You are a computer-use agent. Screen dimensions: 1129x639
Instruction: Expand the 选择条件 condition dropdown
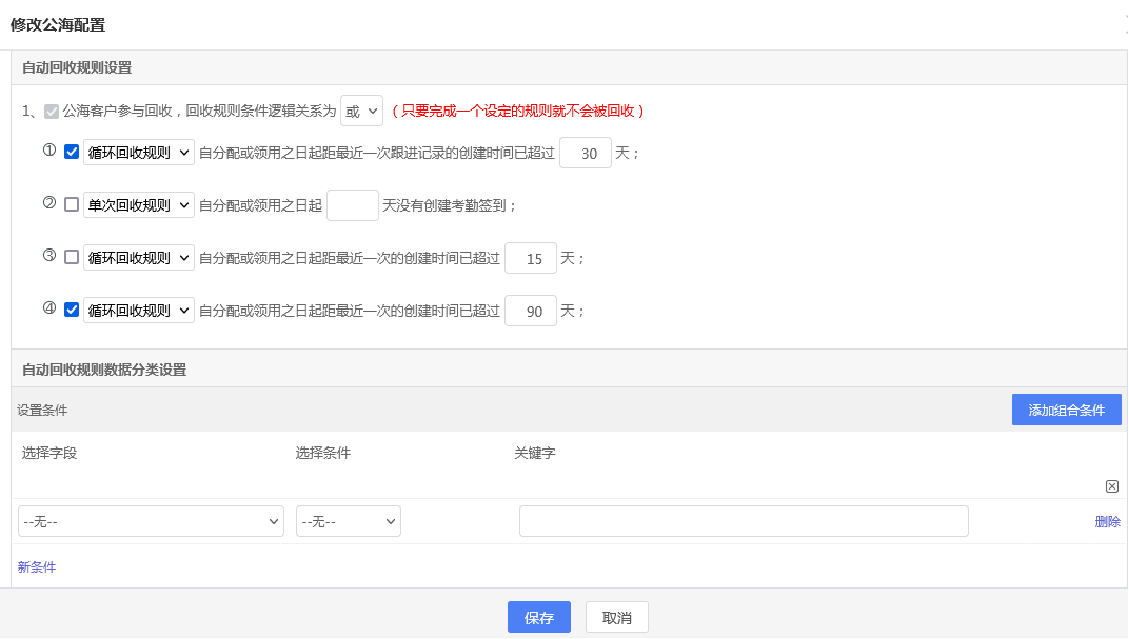coord(348,521)
